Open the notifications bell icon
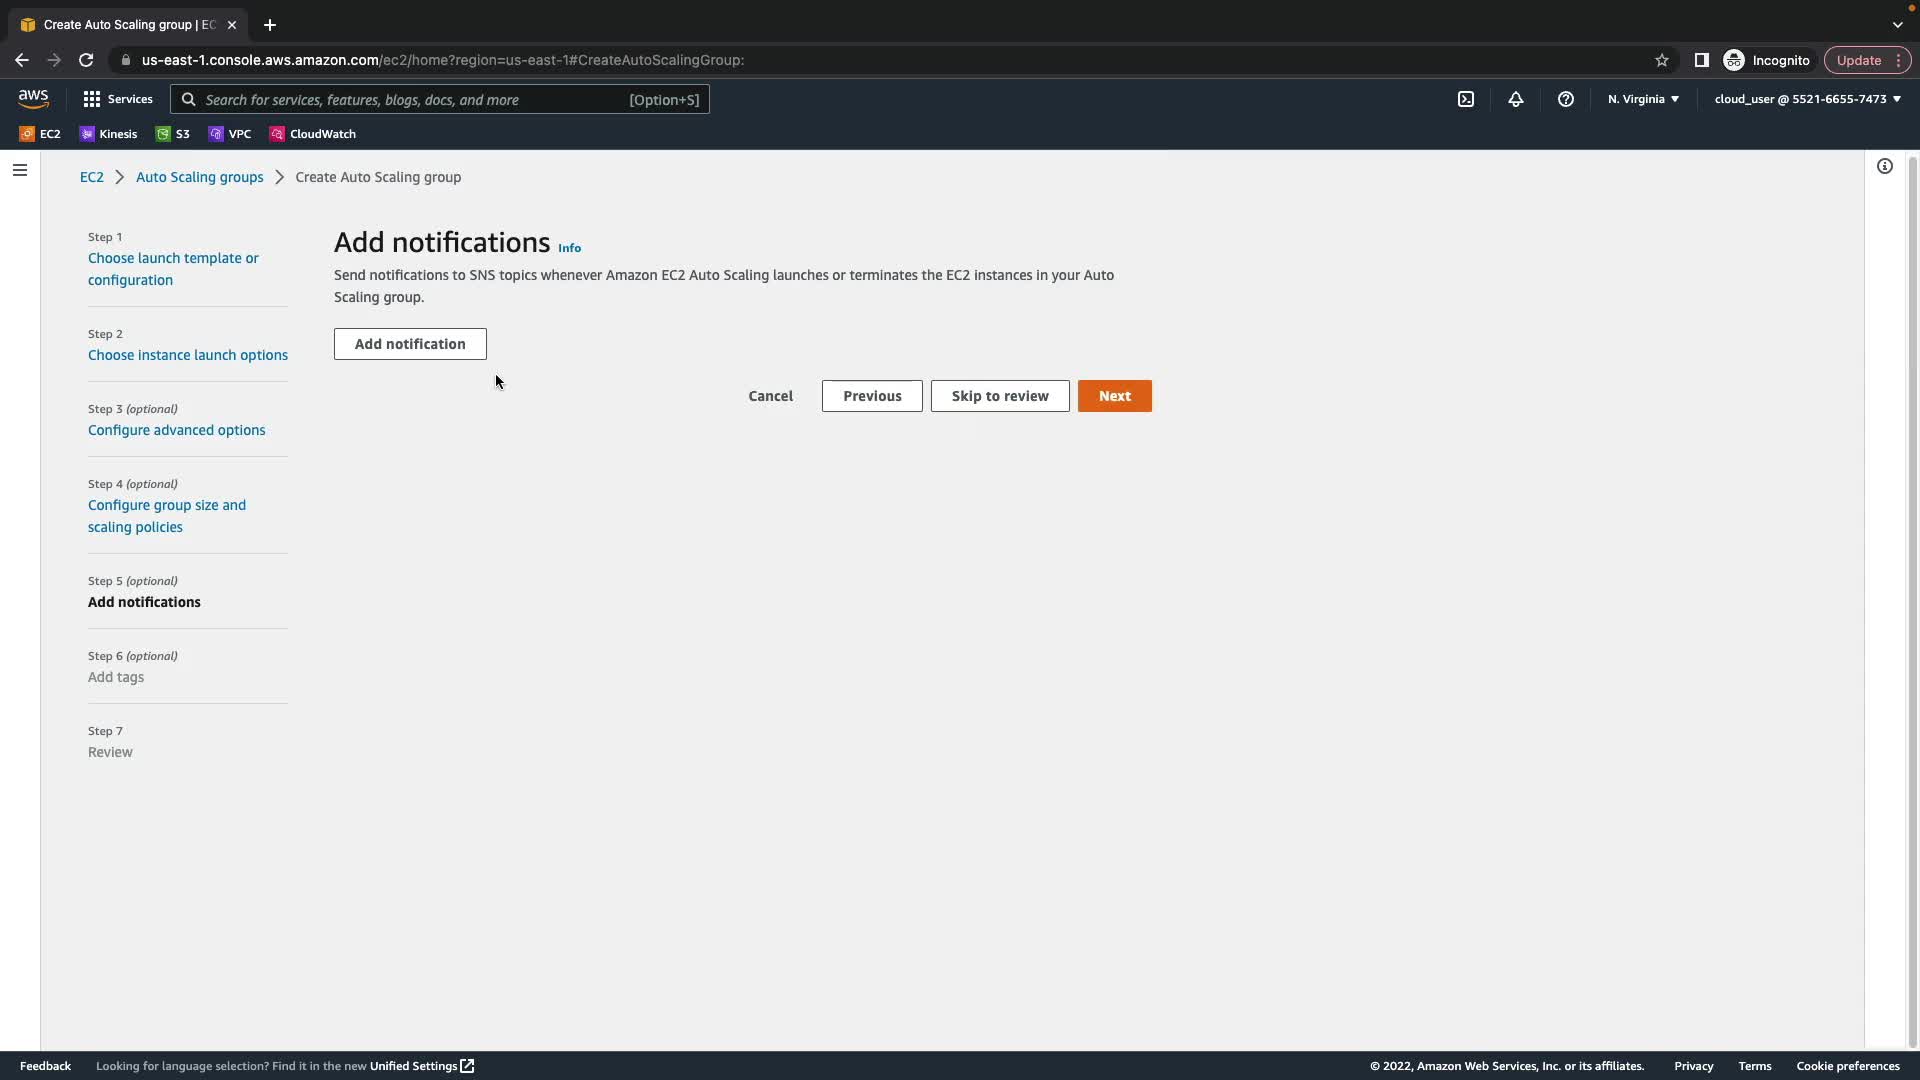 pos(1515,99)
